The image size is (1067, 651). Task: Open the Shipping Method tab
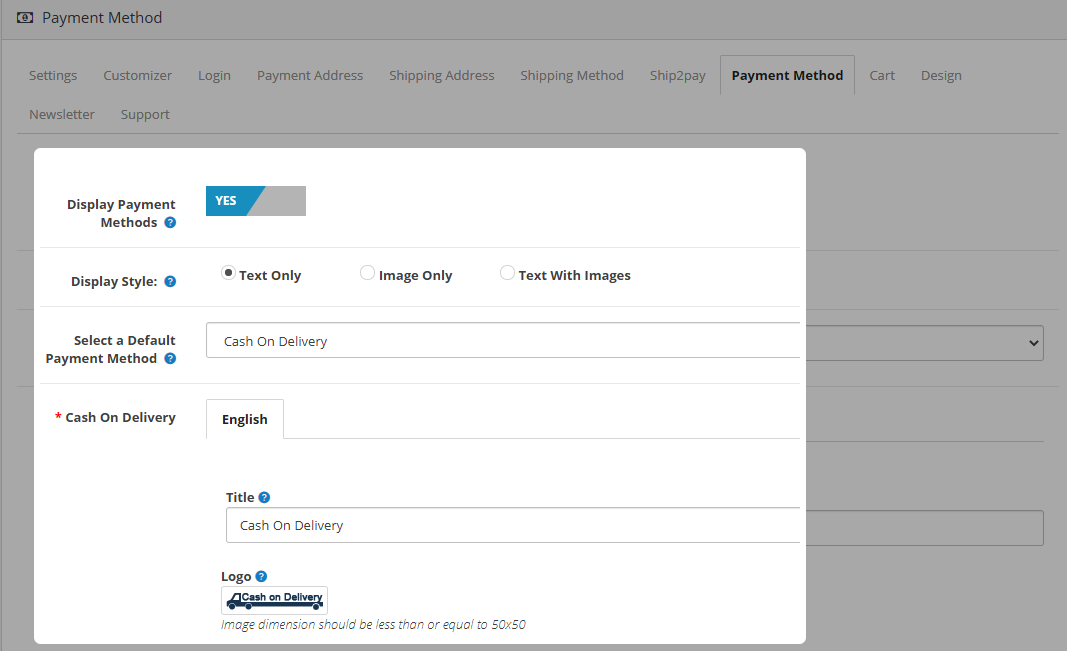pyautogui.click(x=571, y=76)
